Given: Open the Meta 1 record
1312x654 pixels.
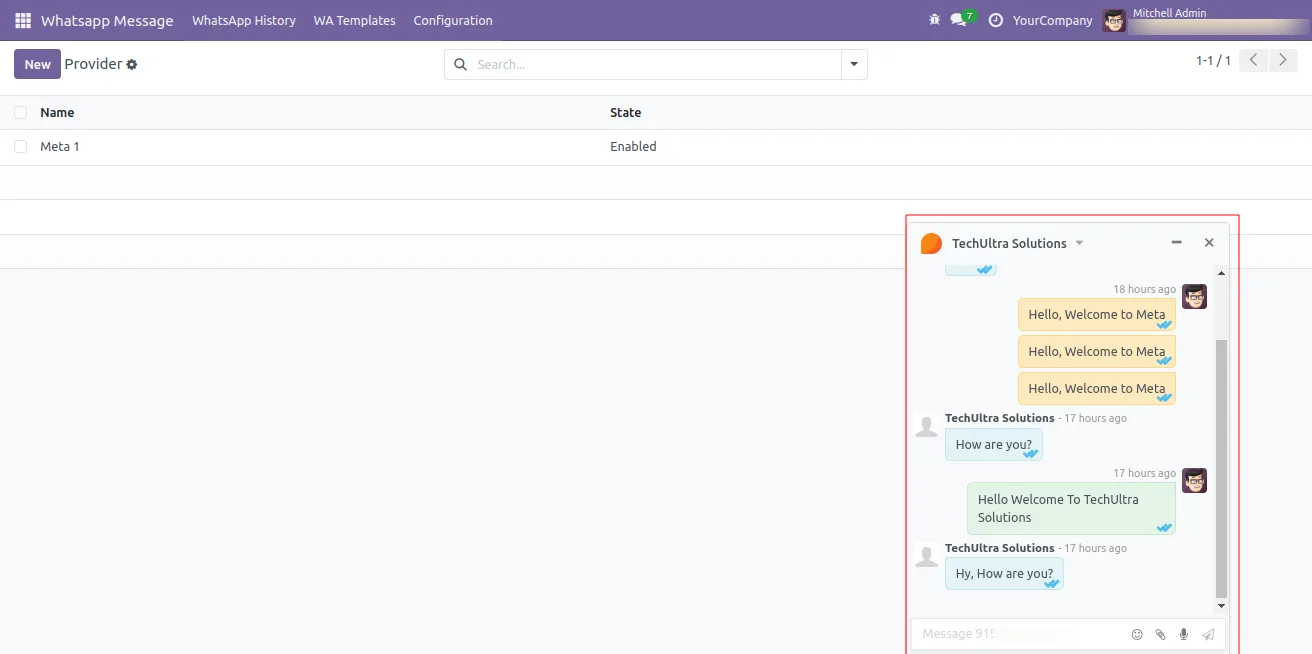Looking at the screenshot, I should click(x=60, y=147).
